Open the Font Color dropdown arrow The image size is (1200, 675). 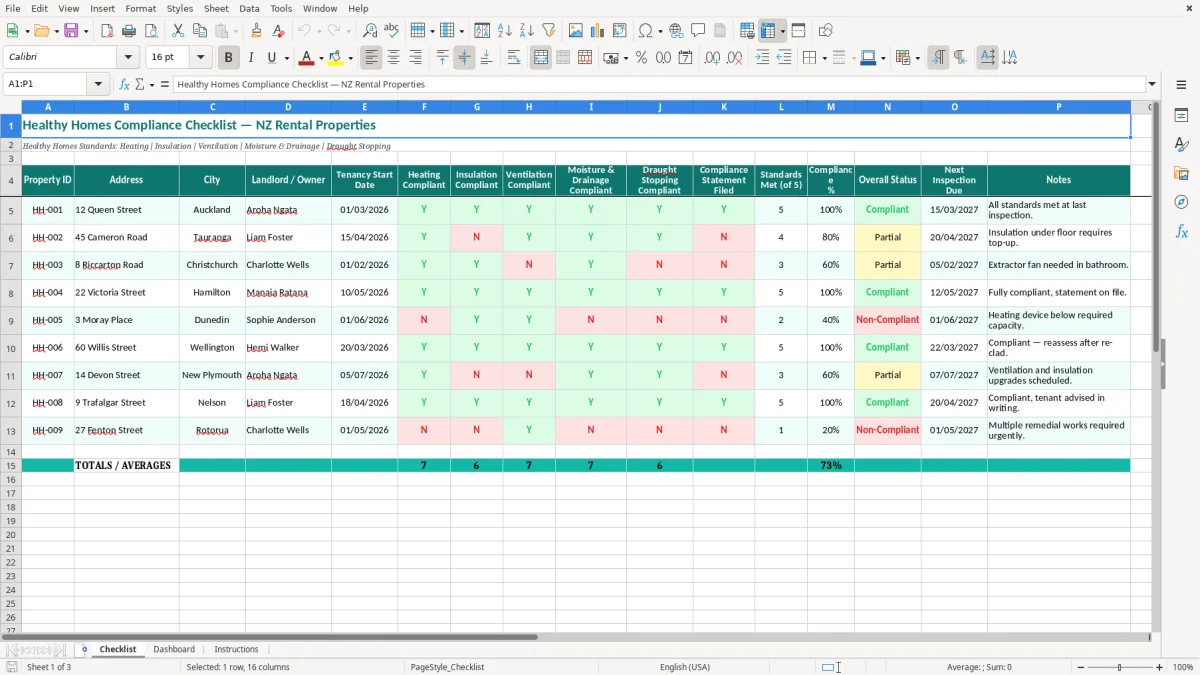320,58
